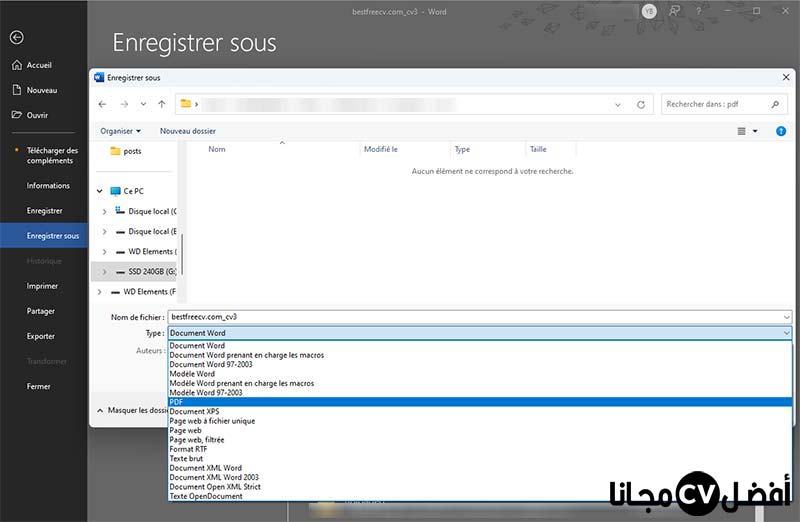This screenshot has height=522, width=800.
Task: Expand Disque local (E:) node
Action: coord(104,232)
